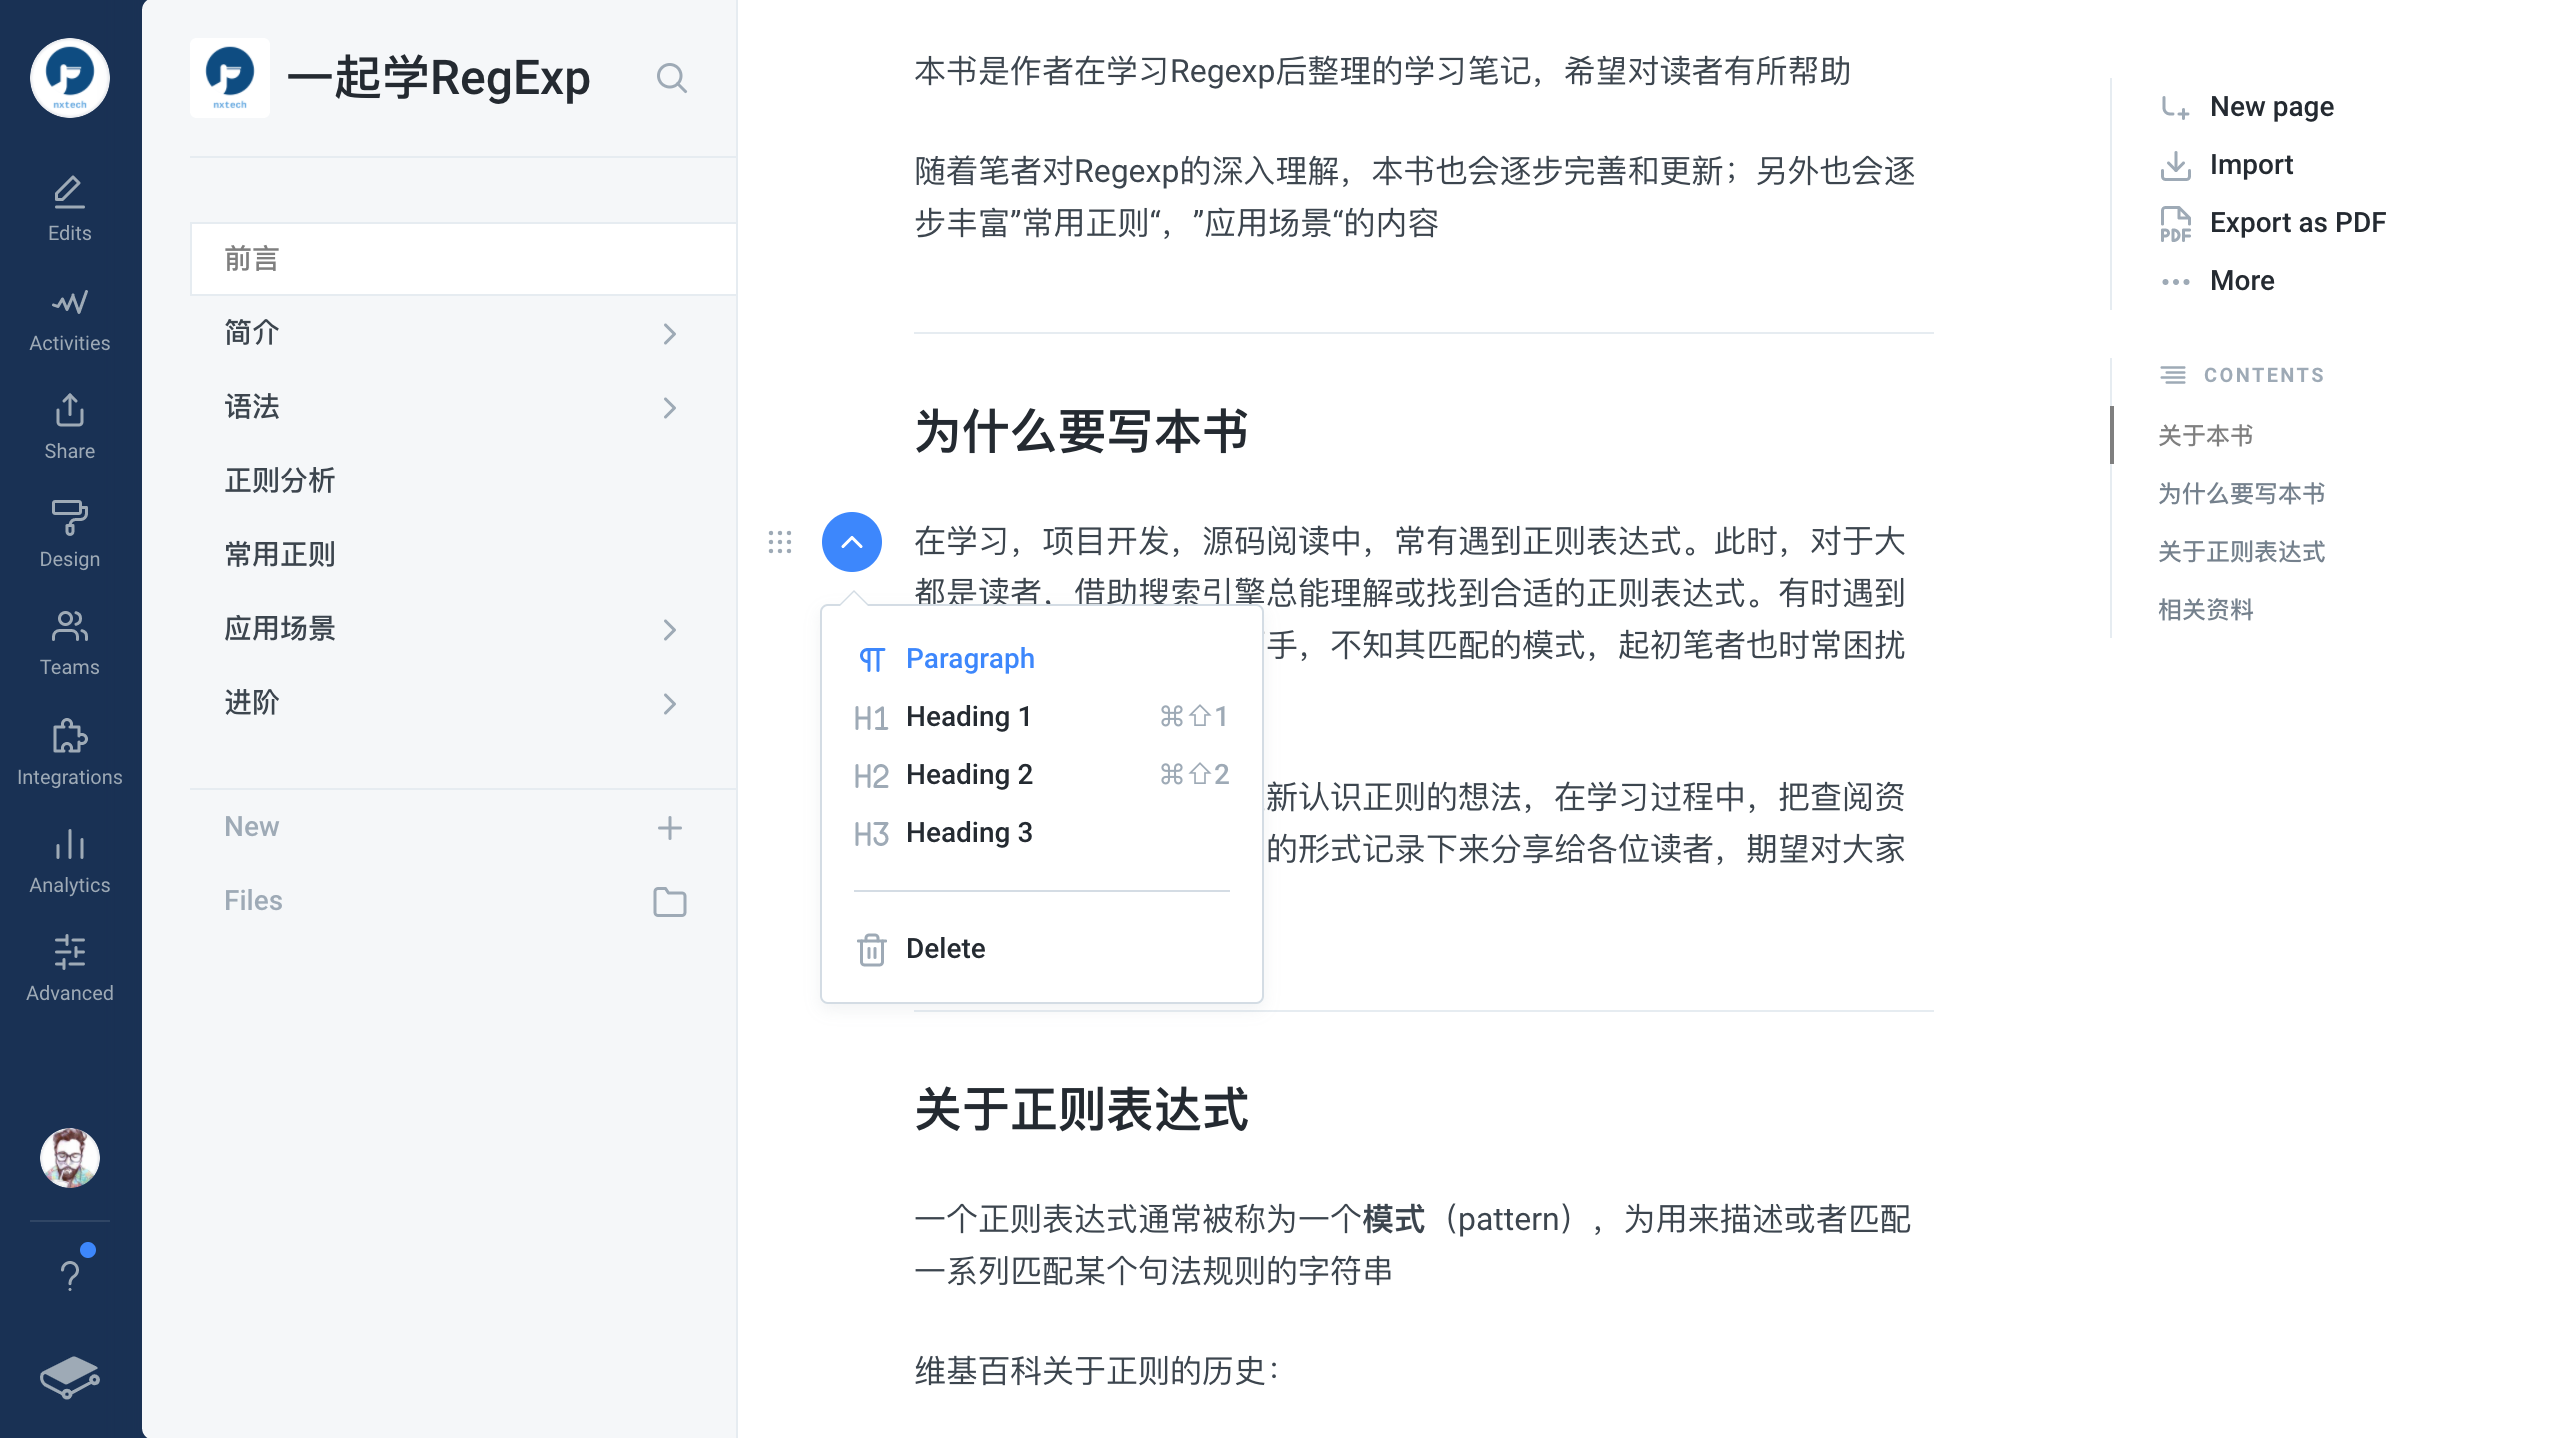The width and height of the screenshot is (2556, 1438).
Task: Open the help question mark icon
Action: coord(69,1274)
